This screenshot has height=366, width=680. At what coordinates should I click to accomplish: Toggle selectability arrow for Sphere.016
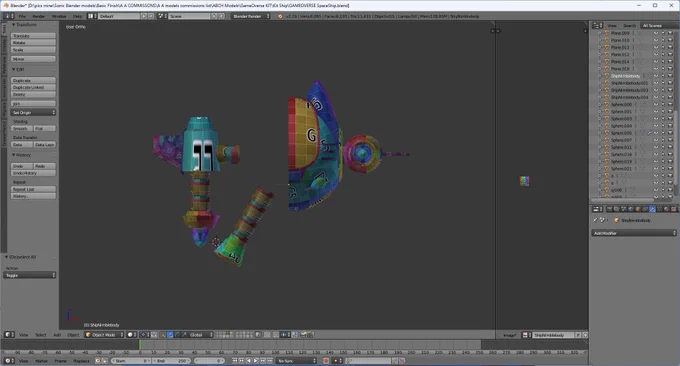663,154
